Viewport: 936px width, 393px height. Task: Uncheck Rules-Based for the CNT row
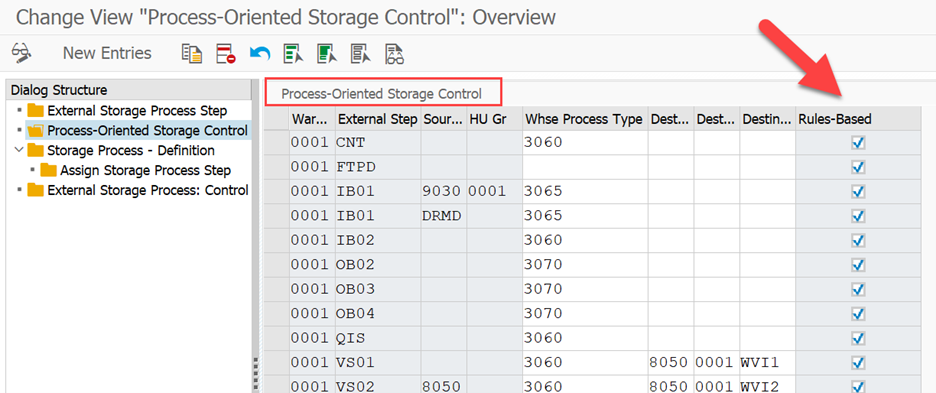[858, 143]
